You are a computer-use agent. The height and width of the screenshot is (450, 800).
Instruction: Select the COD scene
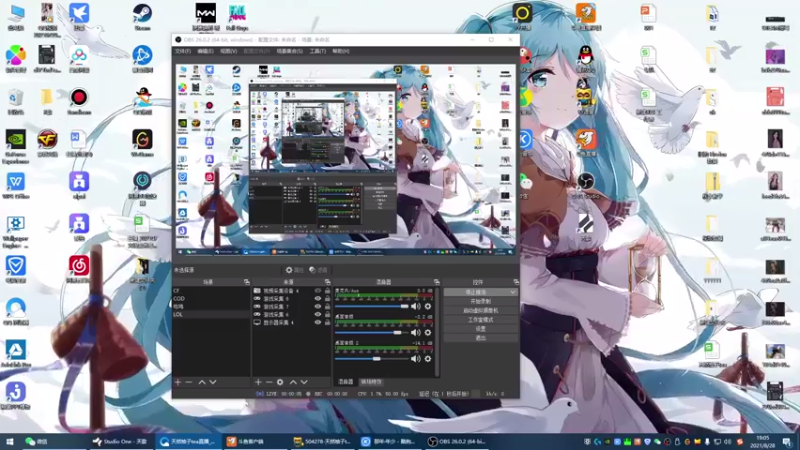211,298
